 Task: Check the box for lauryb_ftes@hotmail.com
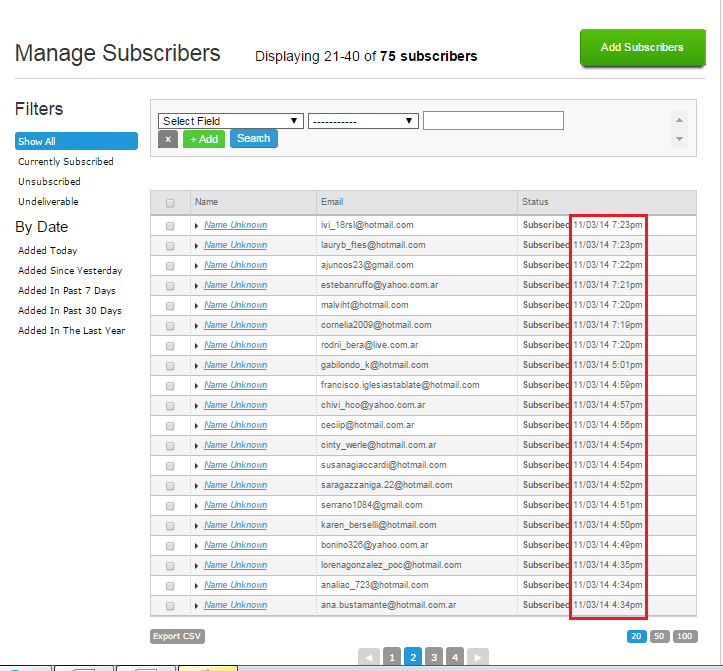click(x=170, y=246)
